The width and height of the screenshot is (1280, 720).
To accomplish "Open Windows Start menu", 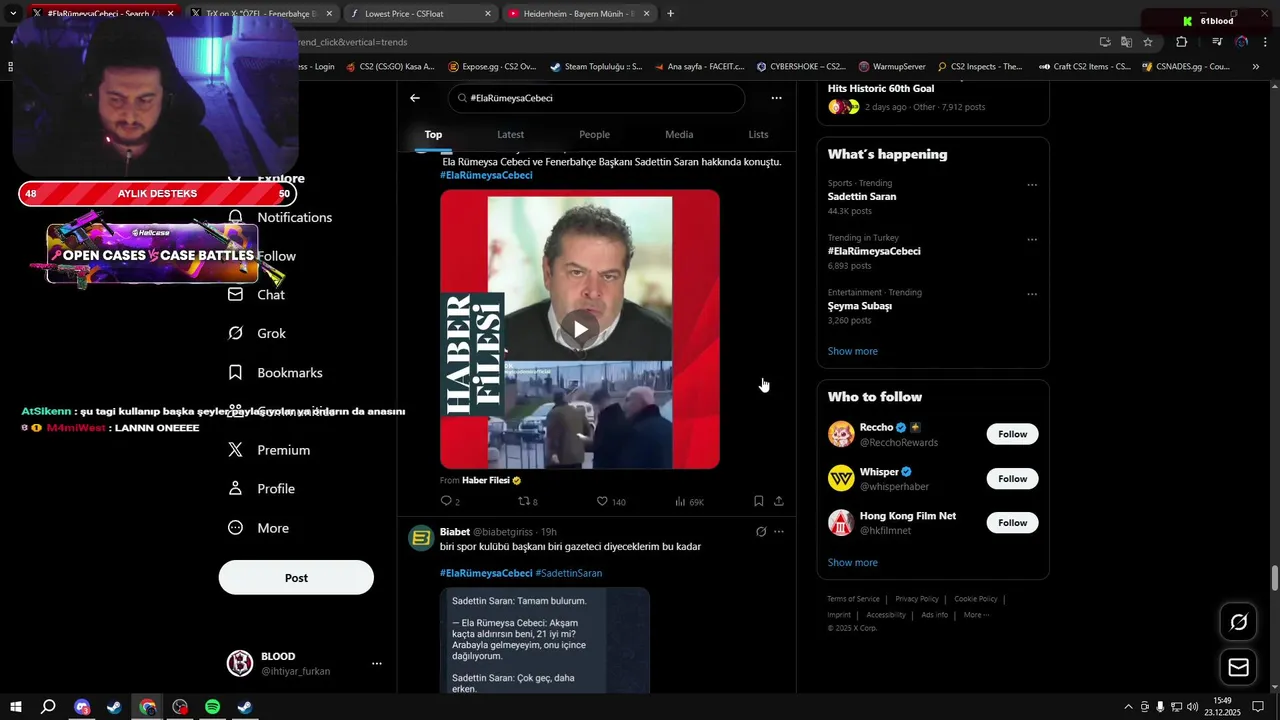I will click(16, 707).
